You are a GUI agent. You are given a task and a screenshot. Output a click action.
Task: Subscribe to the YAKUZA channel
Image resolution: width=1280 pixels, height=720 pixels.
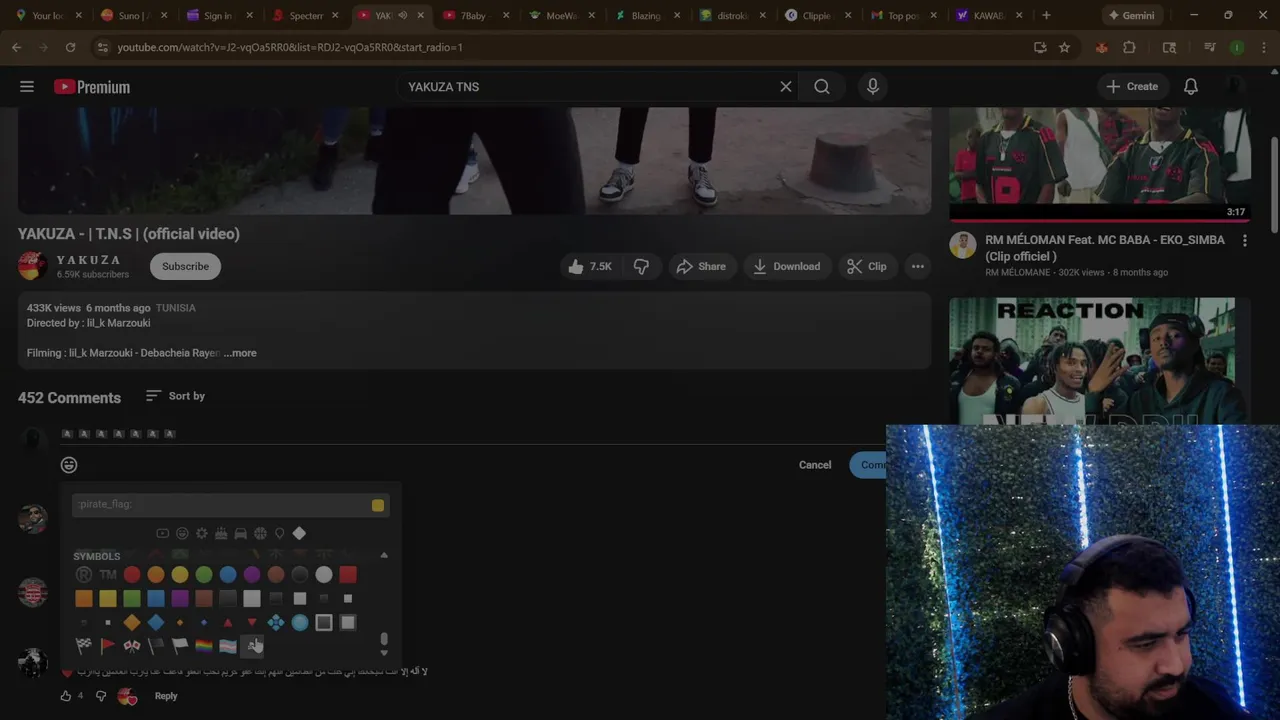pos(186,266)
